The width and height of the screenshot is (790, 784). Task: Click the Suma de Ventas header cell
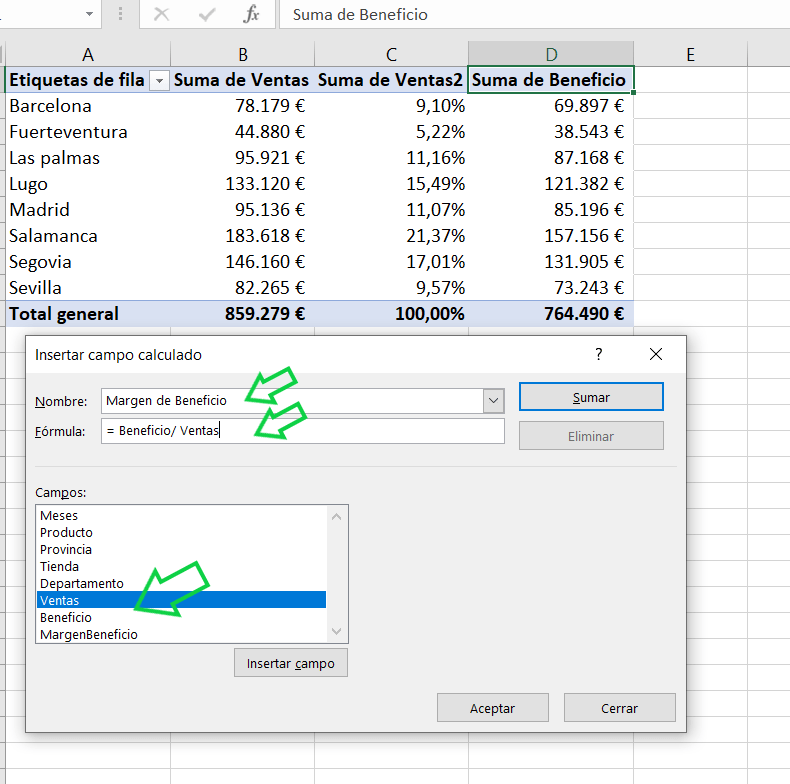coord(242,80)
